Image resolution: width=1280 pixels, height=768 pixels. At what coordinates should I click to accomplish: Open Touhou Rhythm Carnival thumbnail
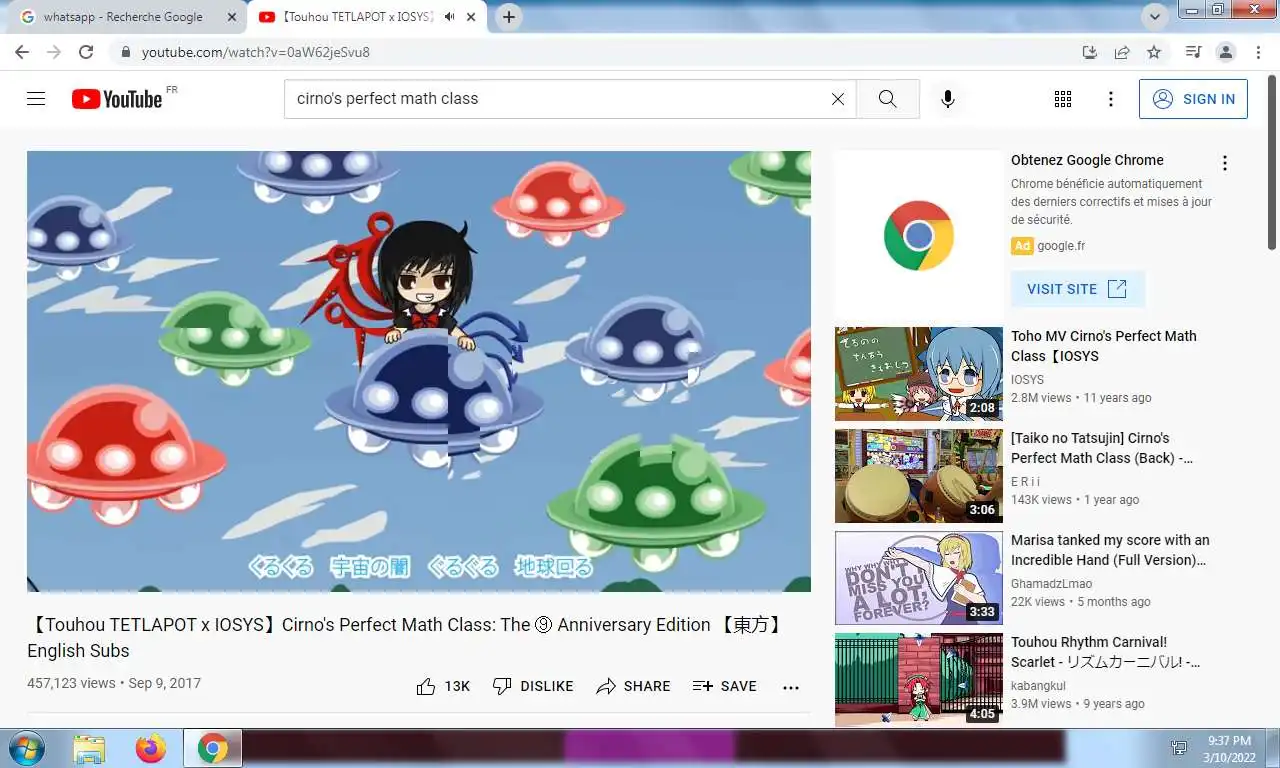point(918,680)
